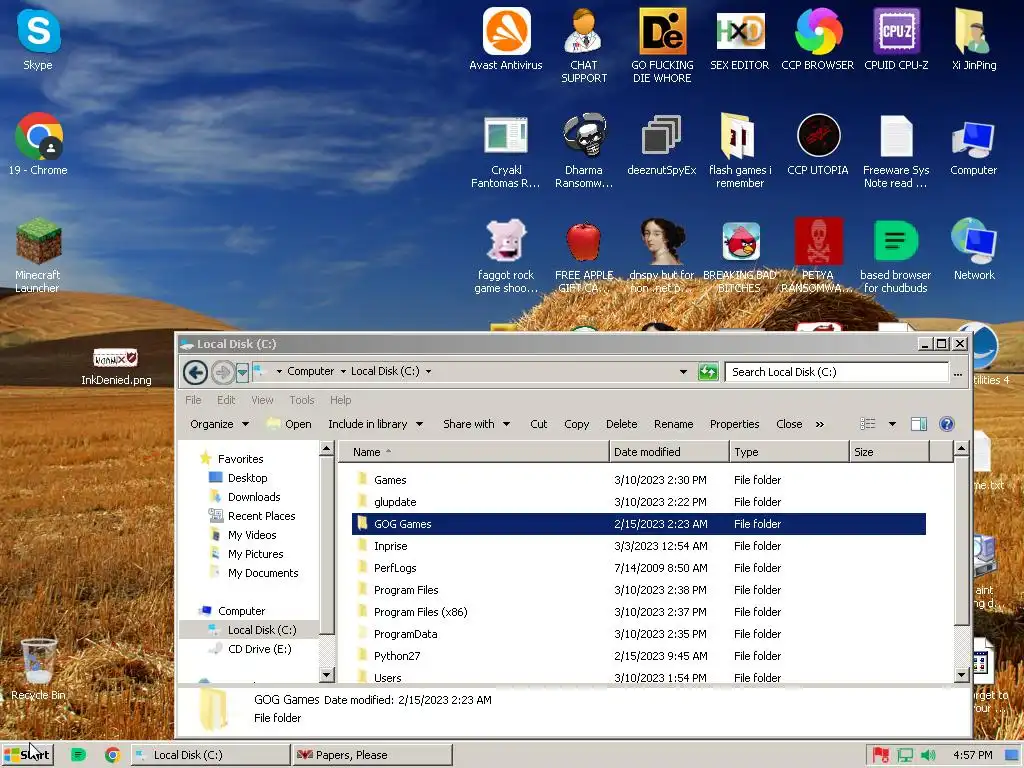Select CD Drive (E:) in navigation pane
The image size is (1024, 768).
pyautogui.click(x=250, y=649)
